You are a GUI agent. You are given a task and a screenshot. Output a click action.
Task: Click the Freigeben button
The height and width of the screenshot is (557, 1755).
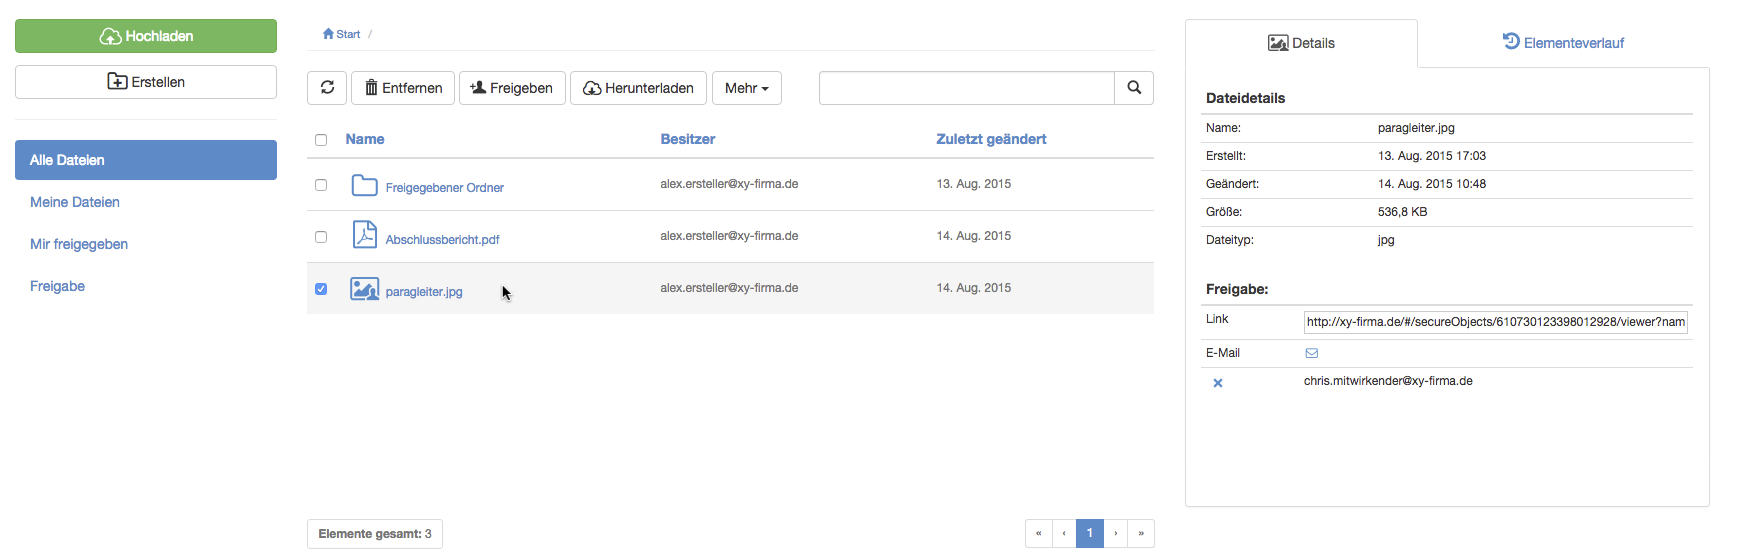coord(512,88)
